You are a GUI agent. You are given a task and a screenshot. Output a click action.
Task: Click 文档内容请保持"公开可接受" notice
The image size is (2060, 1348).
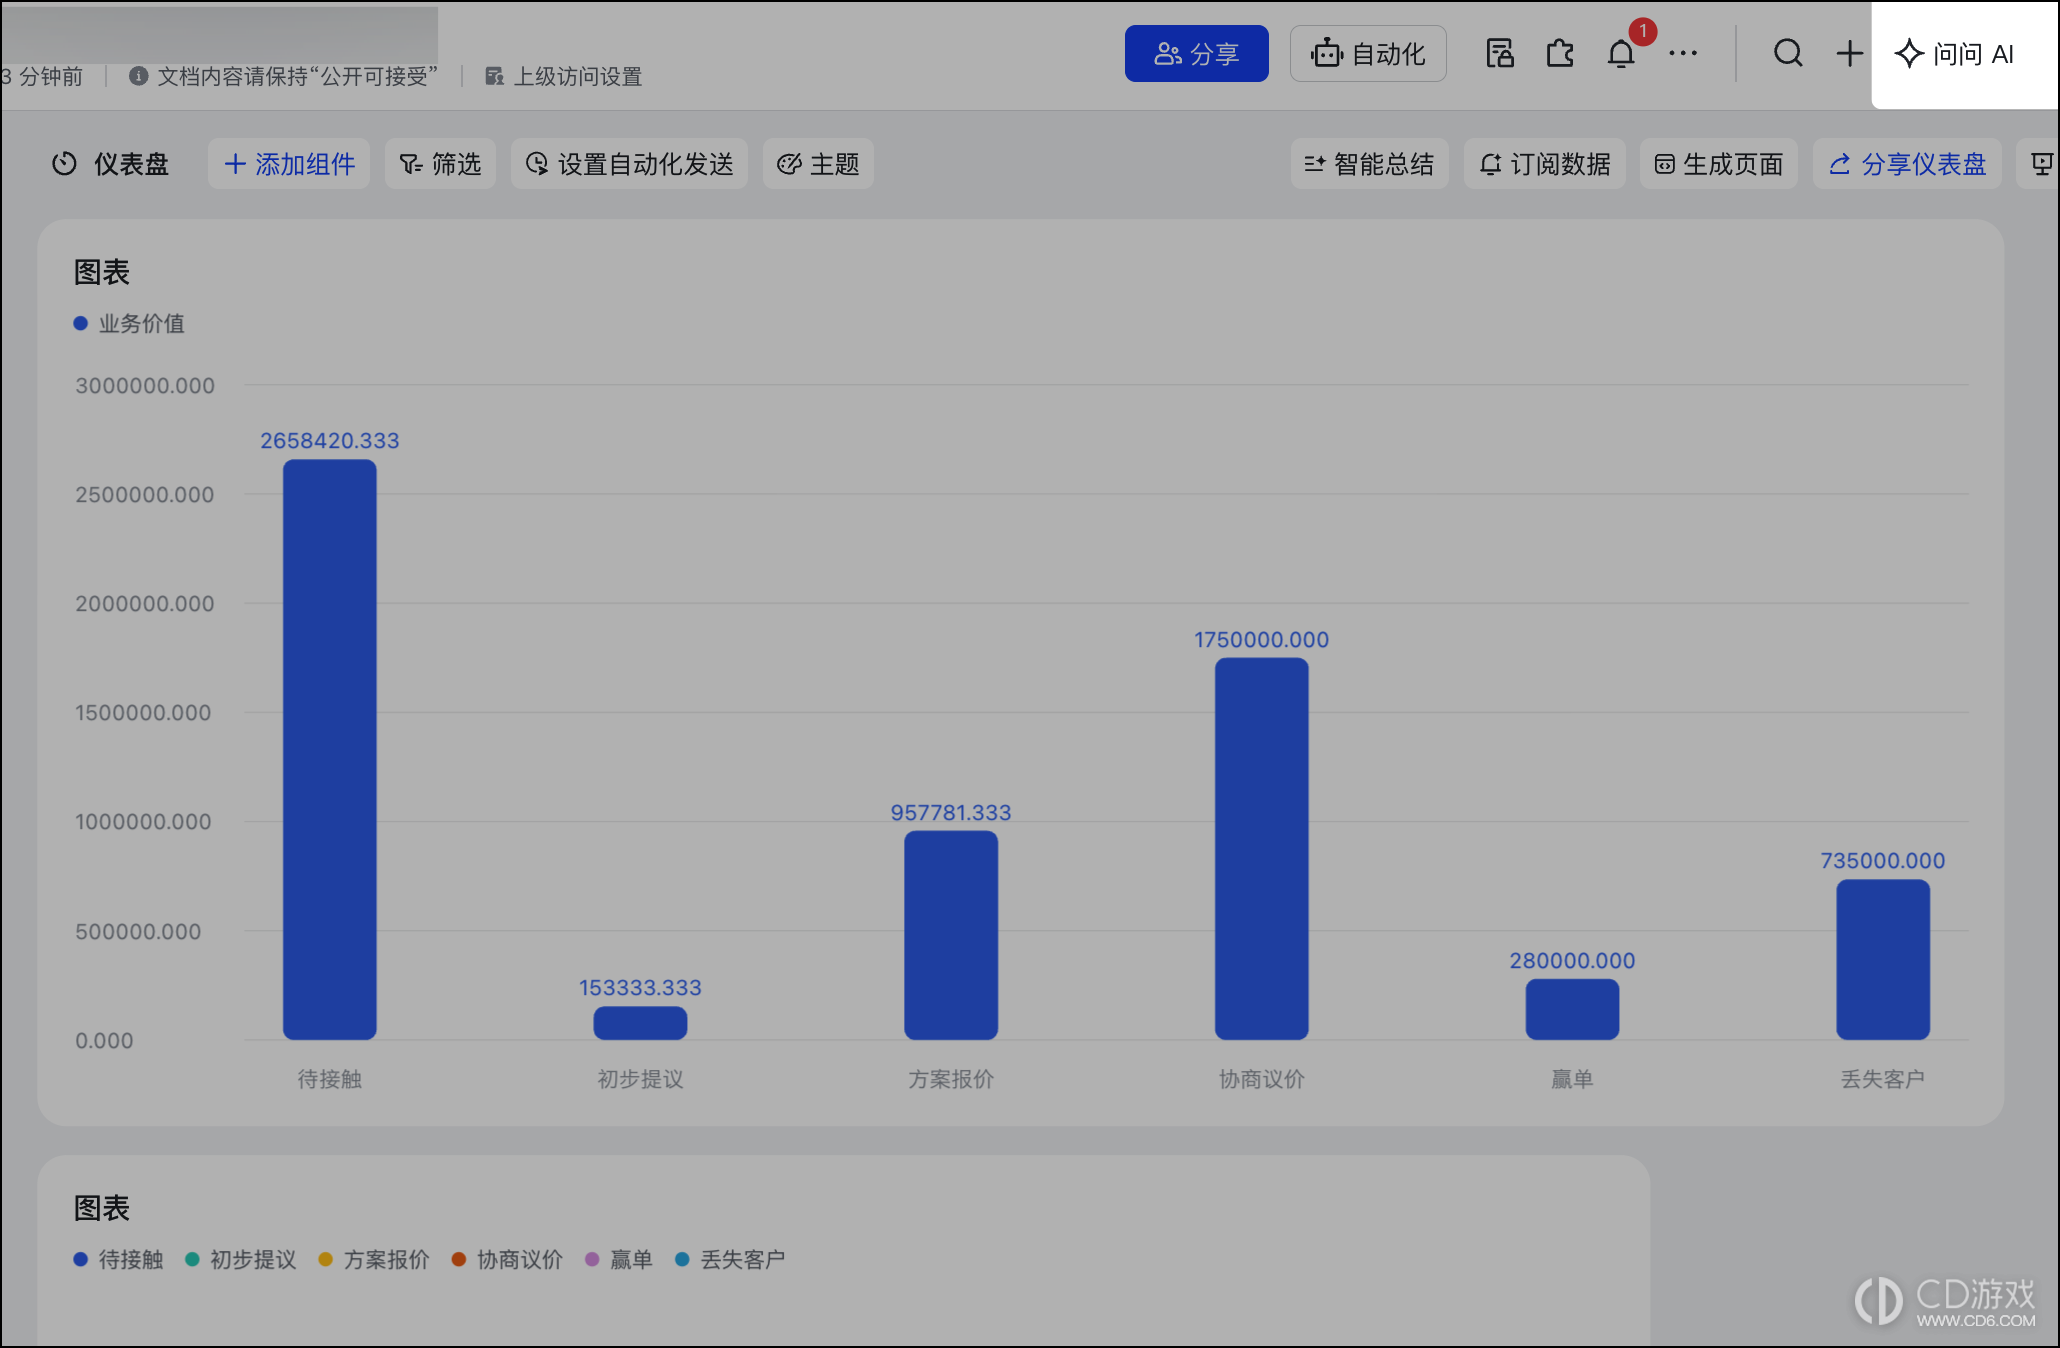click(284, 77)
